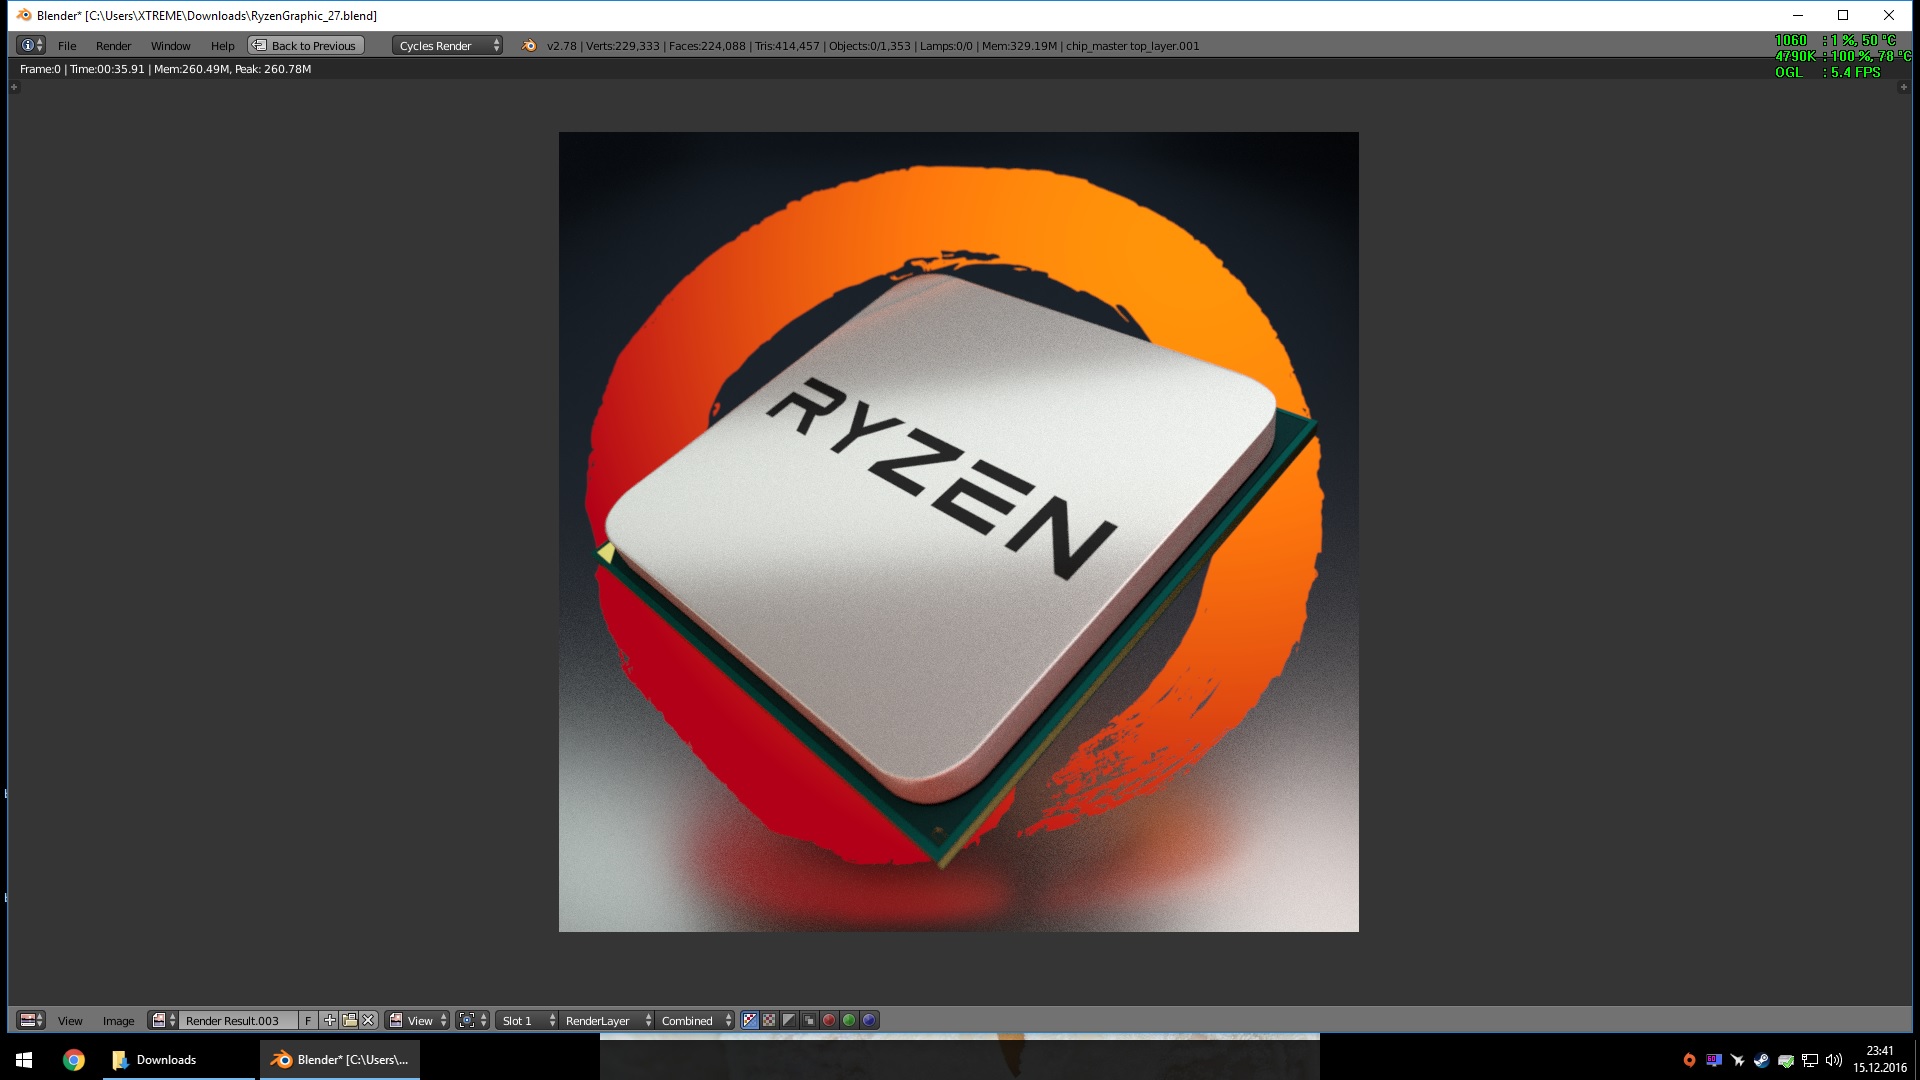1920x1080 pixels.
Task: Click the Origin tray icon
Action: [x=1689, y=1060]
